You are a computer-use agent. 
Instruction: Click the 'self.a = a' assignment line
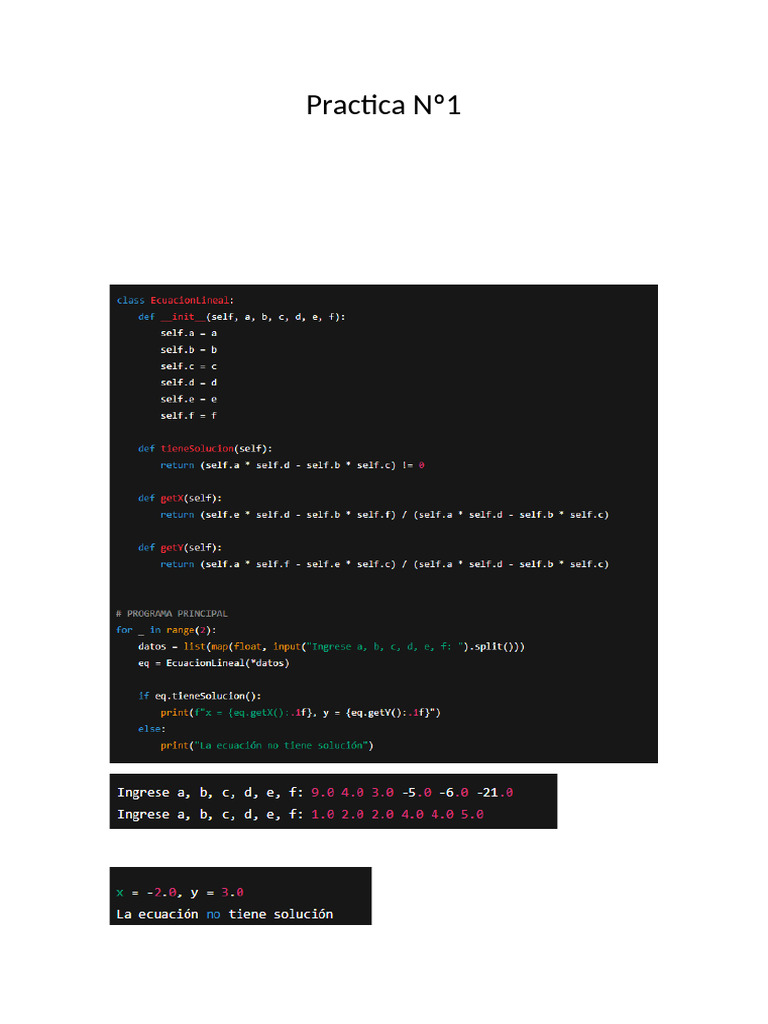[189, 333]
